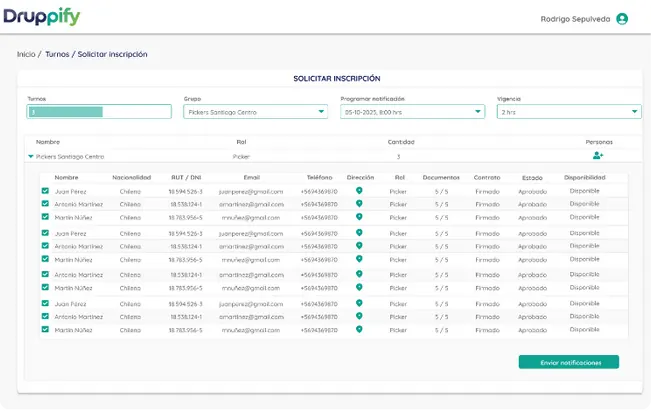Open map pin for the last Juan Pérez row
Screen dimensions: 651x411
point(359,303)
